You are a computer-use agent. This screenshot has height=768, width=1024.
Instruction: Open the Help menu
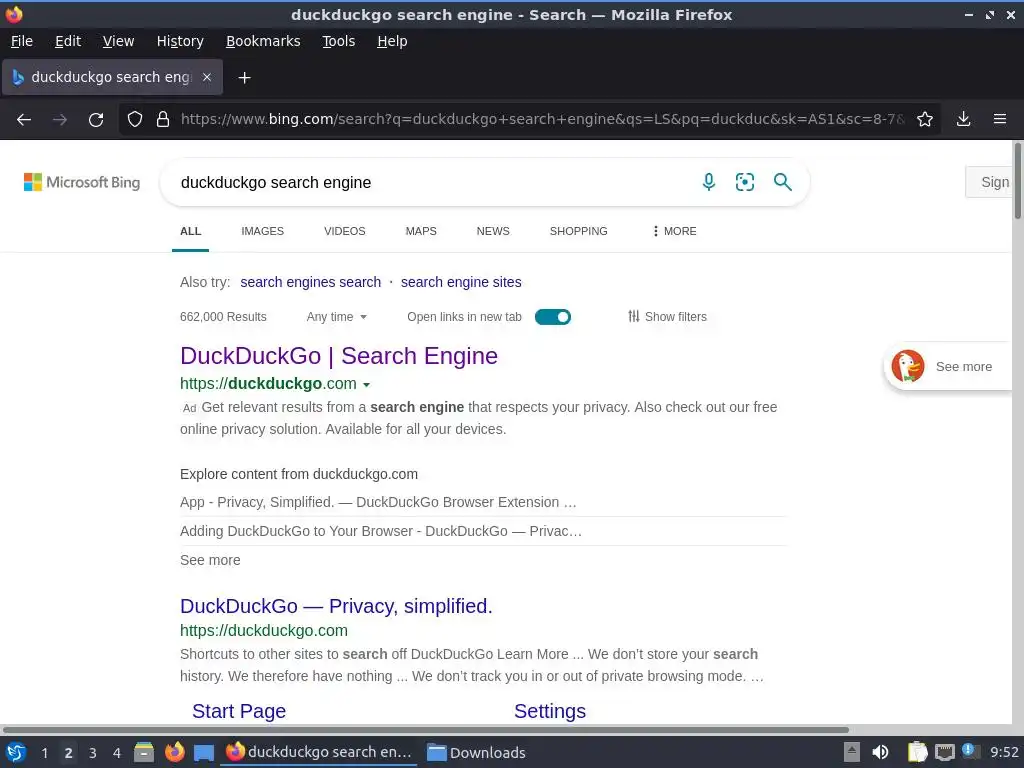click(x=392, y=41)
